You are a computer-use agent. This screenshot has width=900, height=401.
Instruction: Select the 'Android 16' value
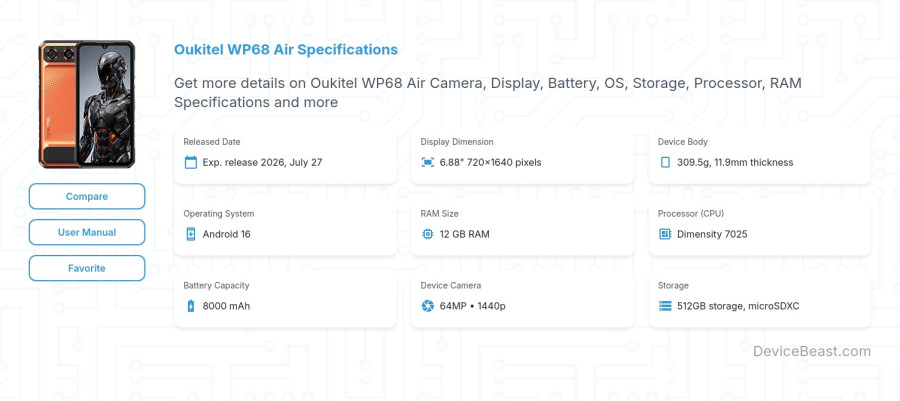pyautogui.click(x=226, y=234)
